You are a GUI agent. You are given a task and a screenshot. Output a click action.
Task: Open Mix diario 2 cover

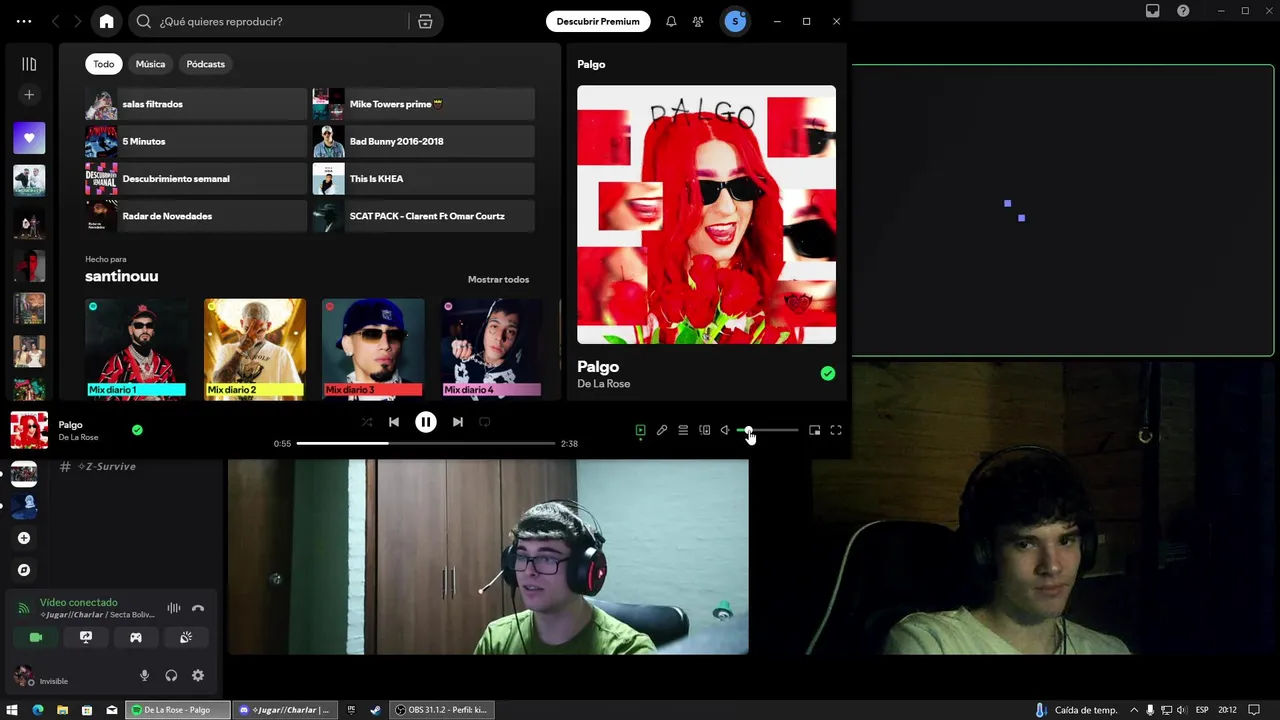[x=255, y=348]
